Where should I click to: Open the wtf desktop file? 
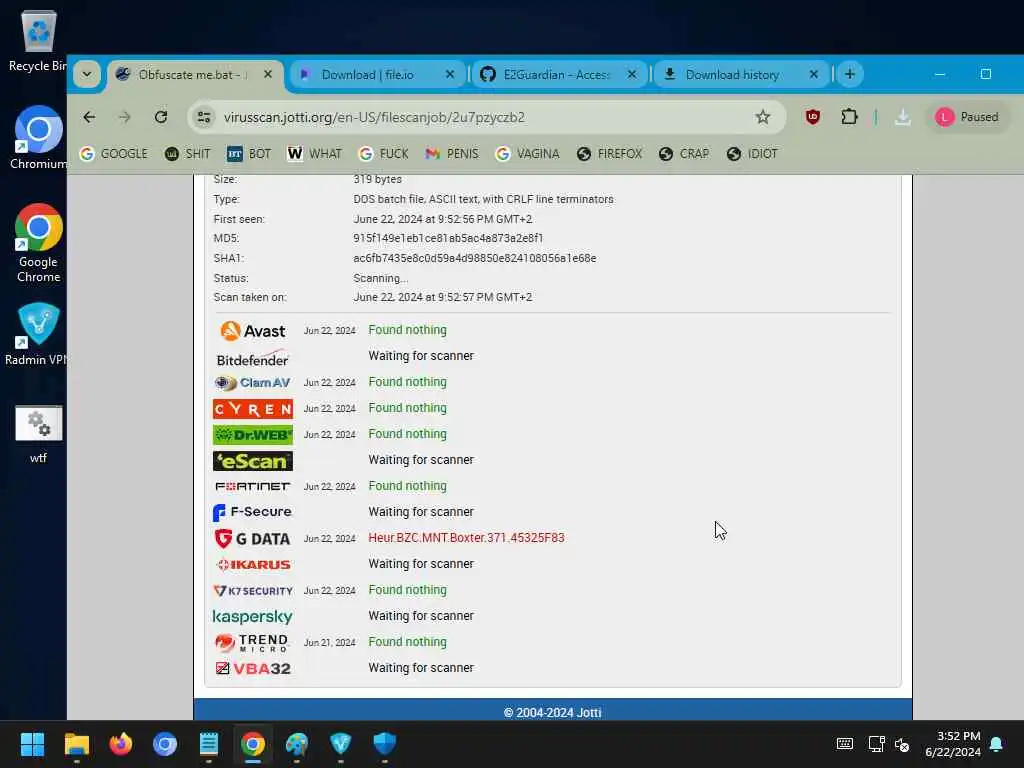point(39,434)
